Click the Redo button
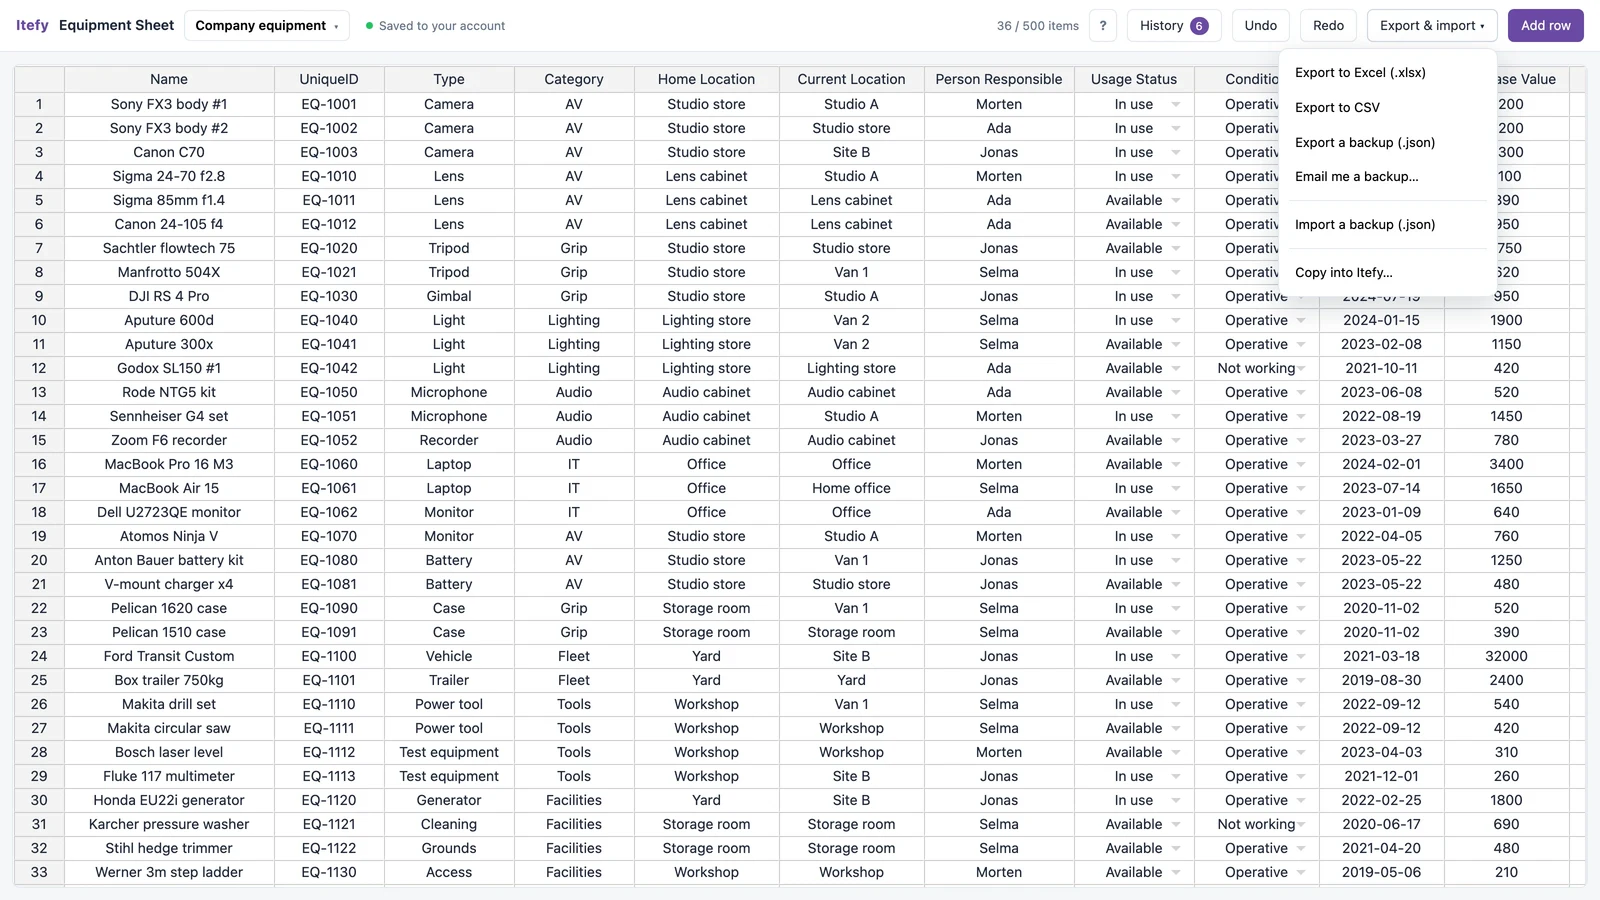Viewport: 1600px width, 900px height. tap(1328, 26)
